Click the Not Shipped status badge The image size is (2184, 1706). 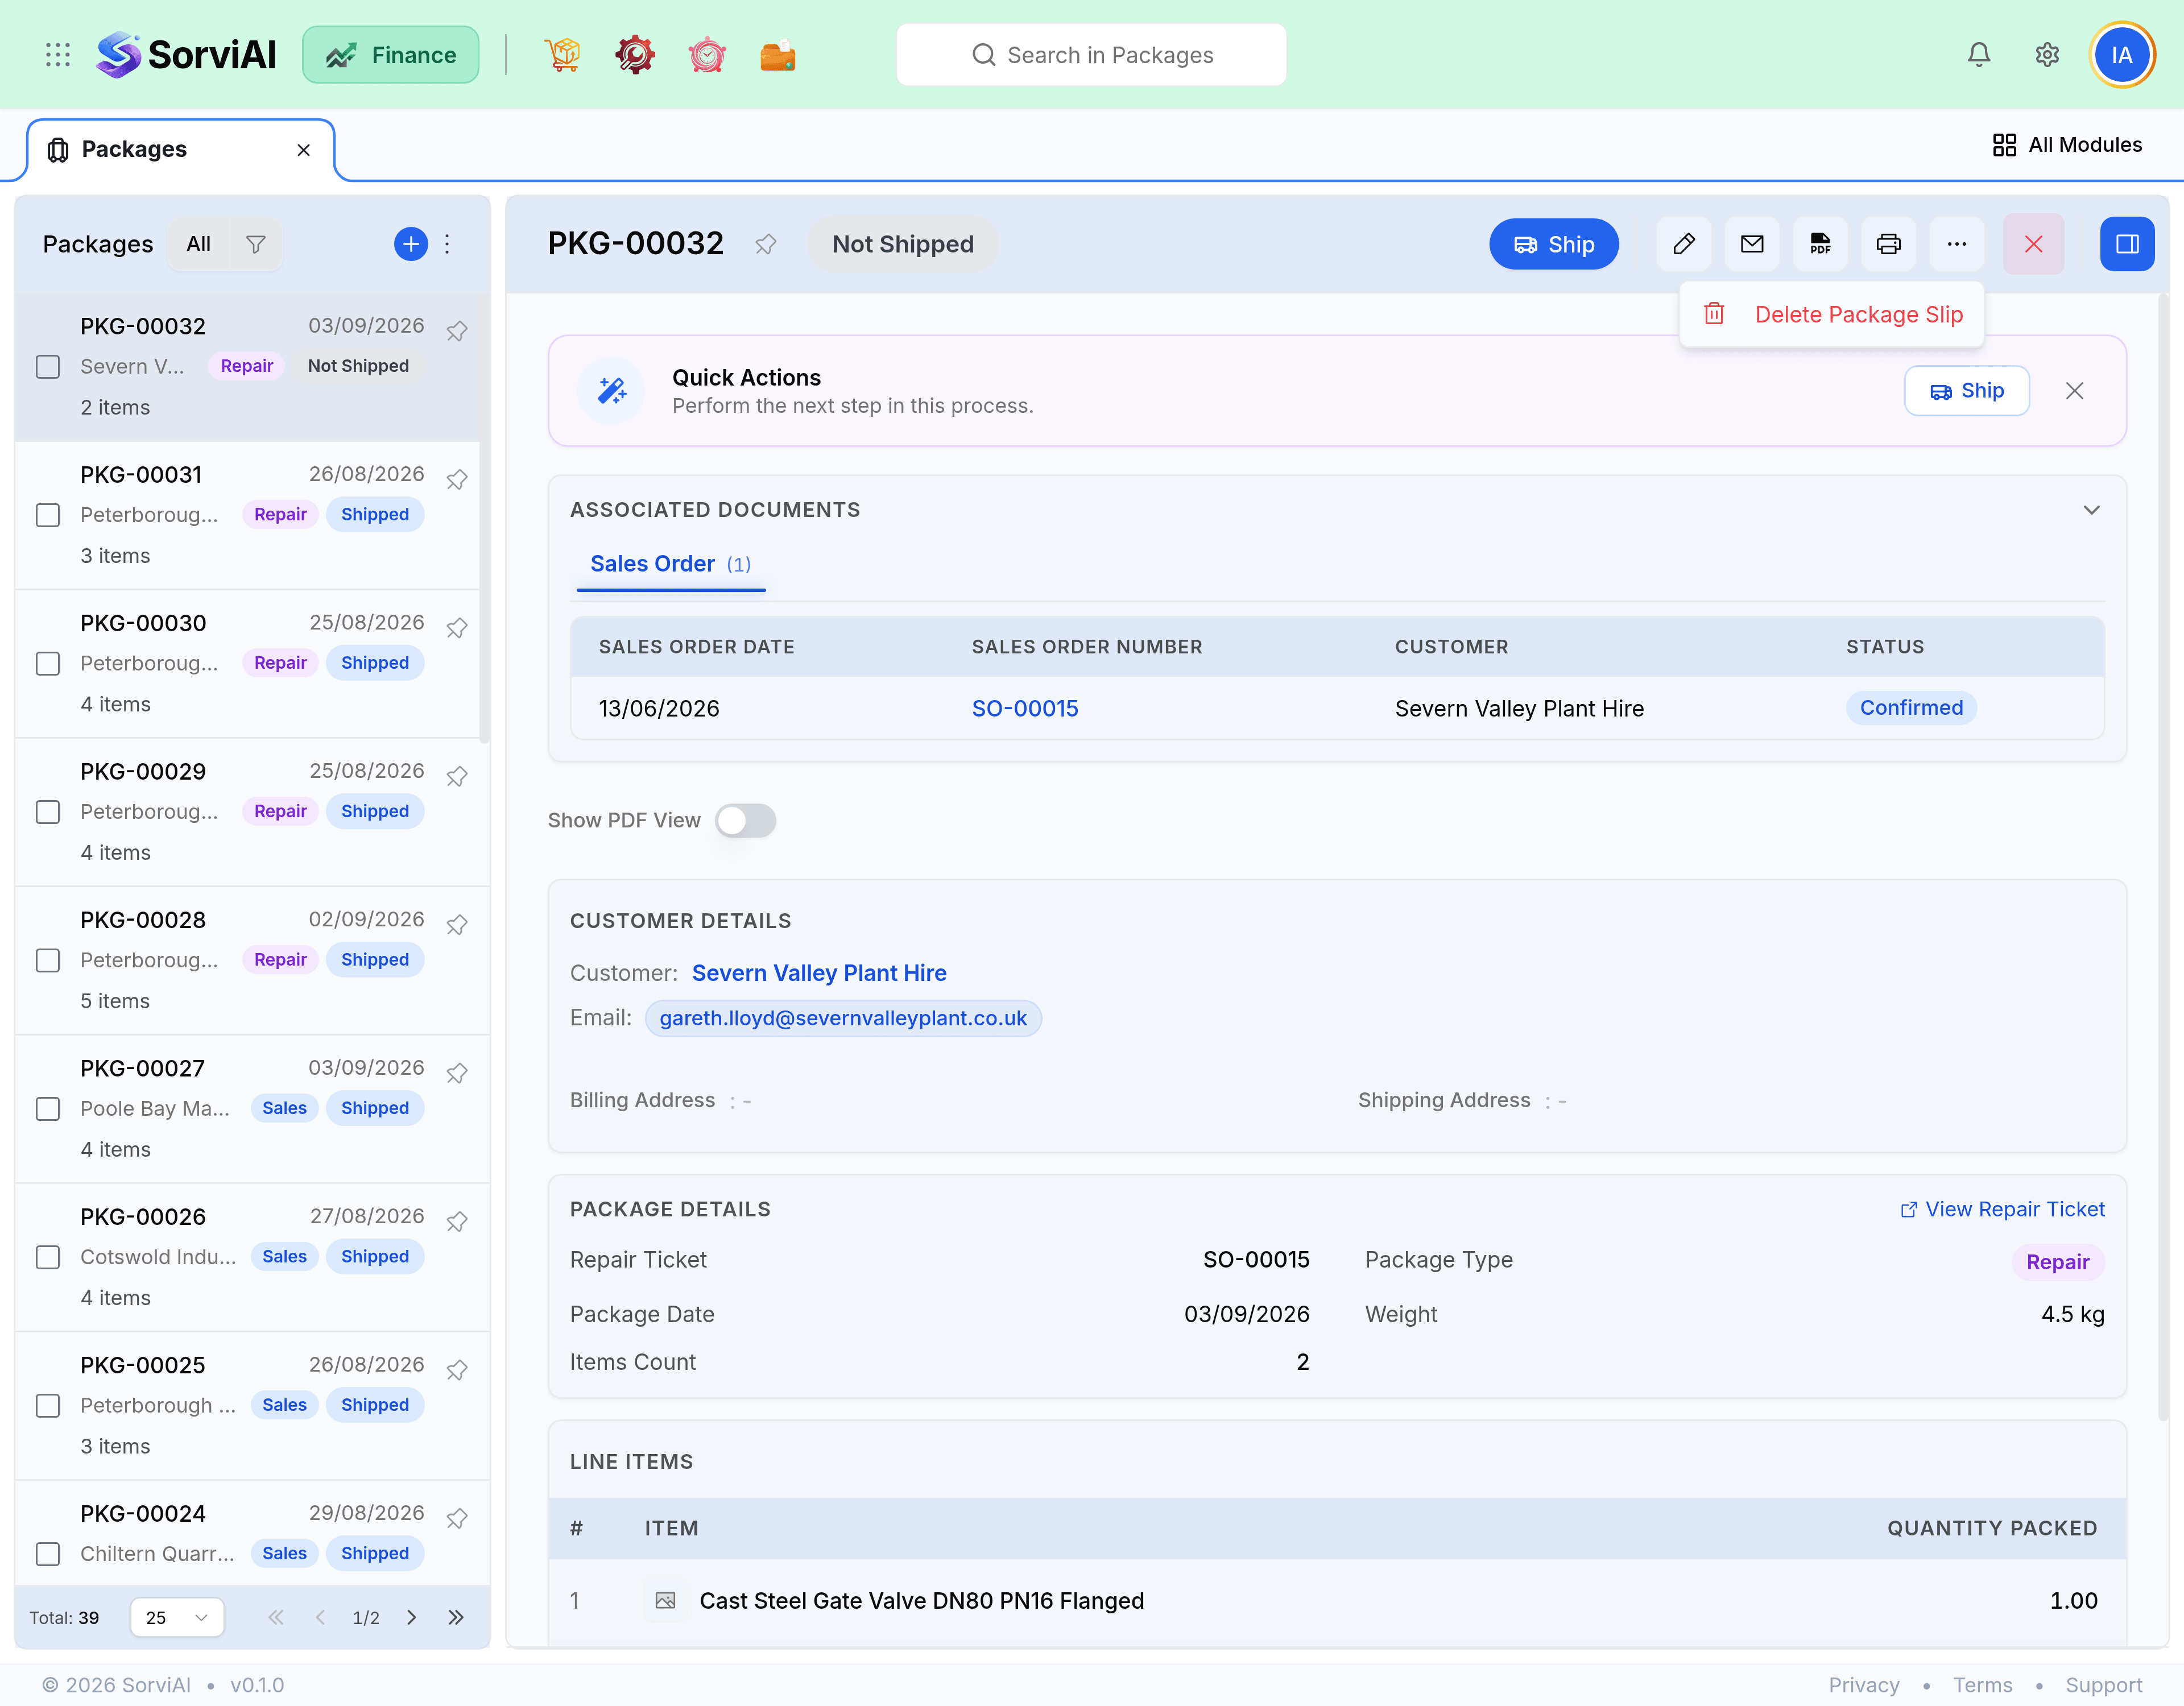point(903,244)
